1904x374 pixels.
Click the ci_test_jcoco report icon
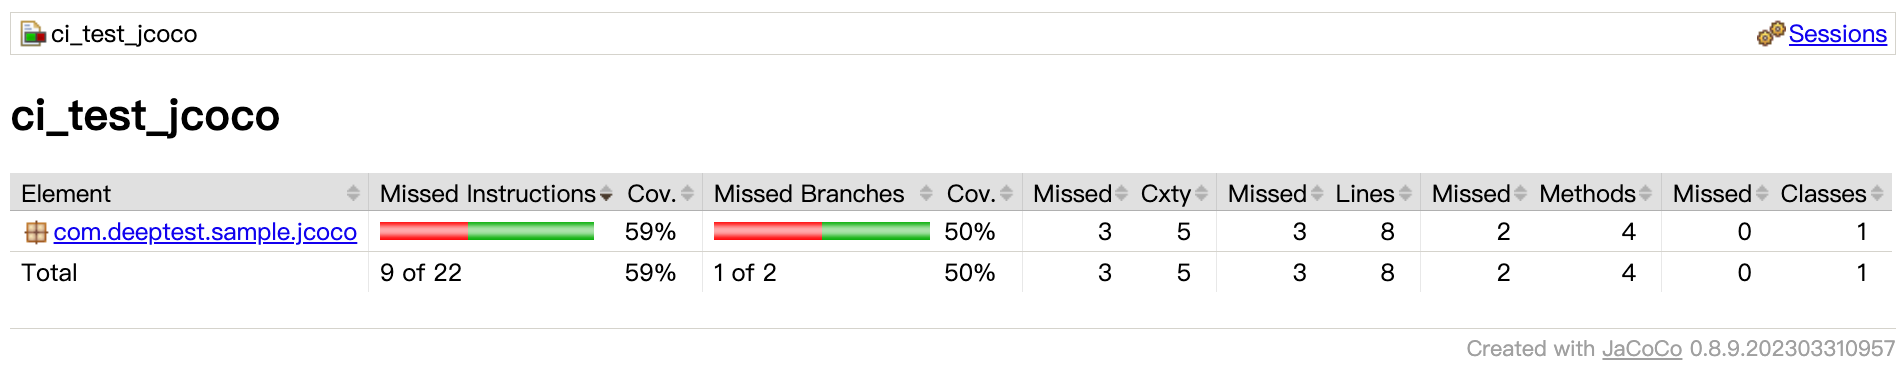pos(34,34)
